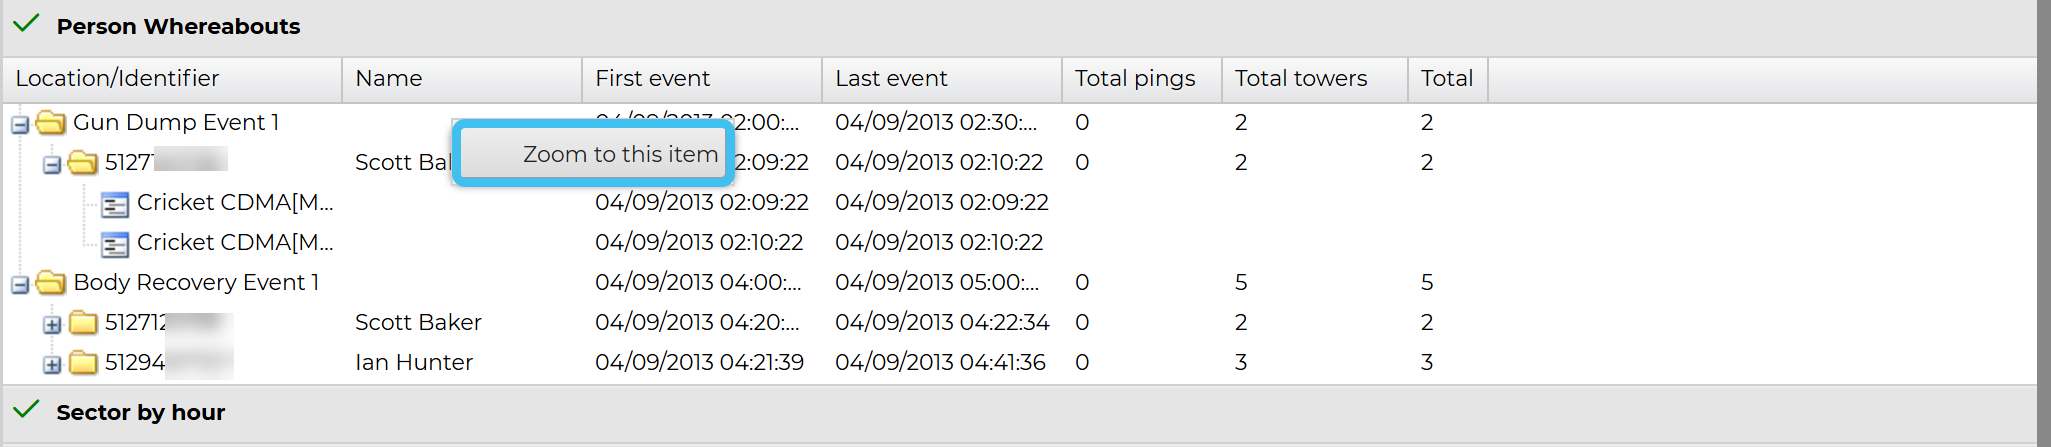
Task: Click the Gun Dump Event 1 folder icon
Action: tap(51, 123)
